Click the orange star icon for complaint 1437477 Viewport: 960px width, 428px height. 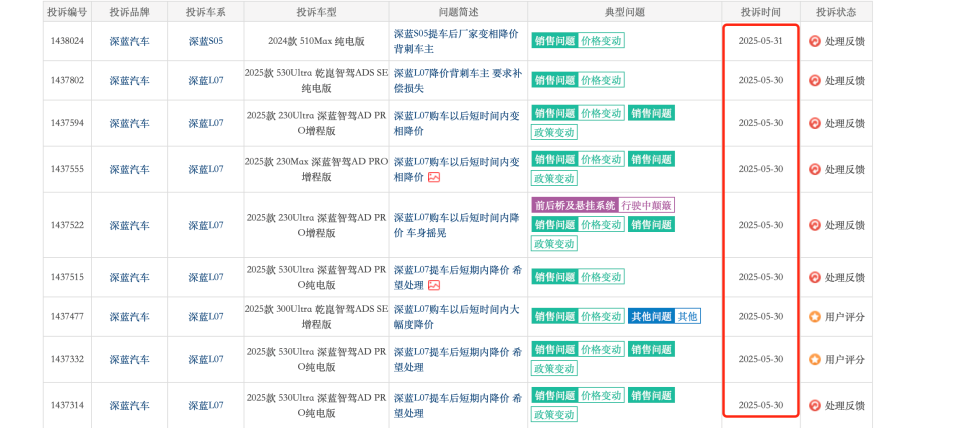coord(814,317)
